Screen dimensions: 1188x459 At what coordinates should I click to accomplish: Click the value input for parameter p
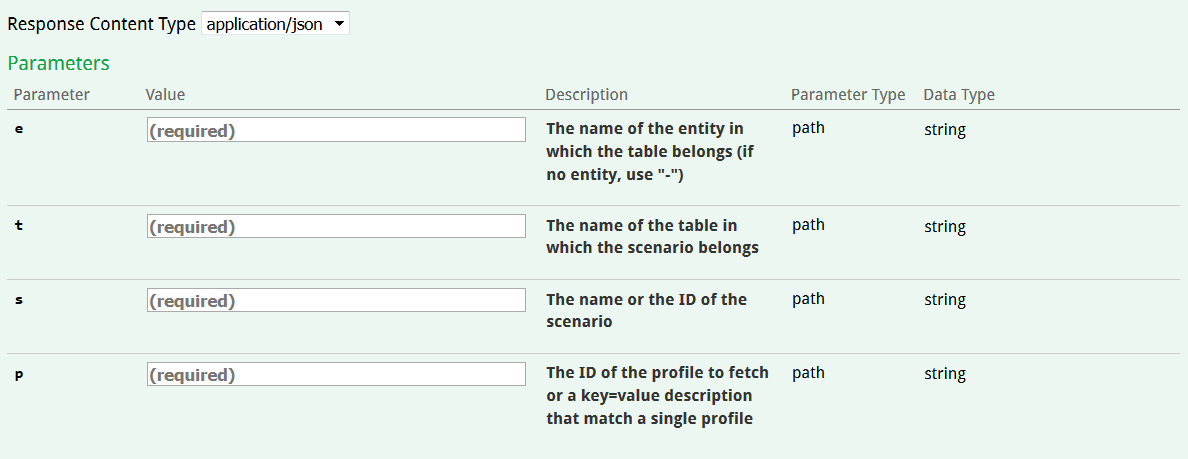pos(336,374)
